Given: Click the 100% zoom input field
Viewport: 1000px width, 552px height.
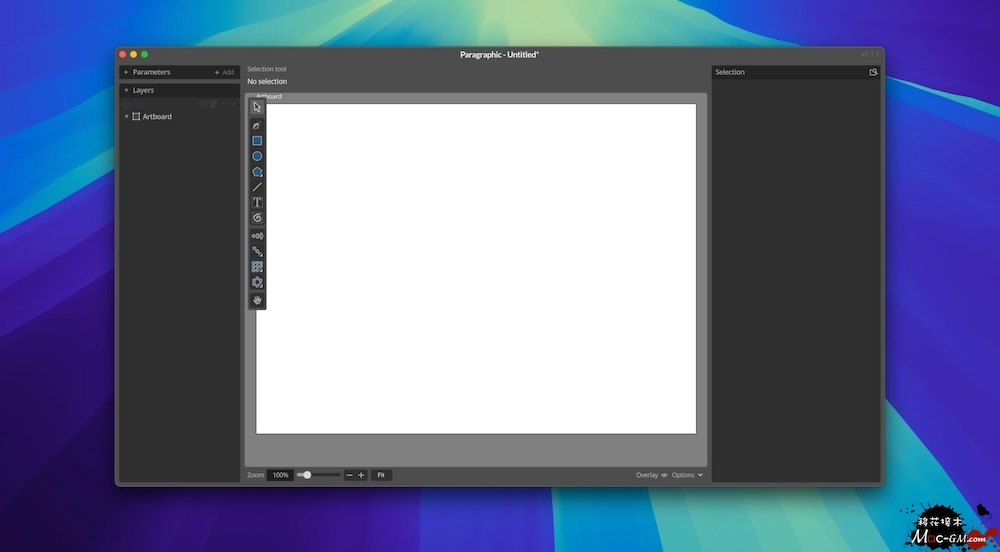Looking at the screenshot, I should point(280,475).
